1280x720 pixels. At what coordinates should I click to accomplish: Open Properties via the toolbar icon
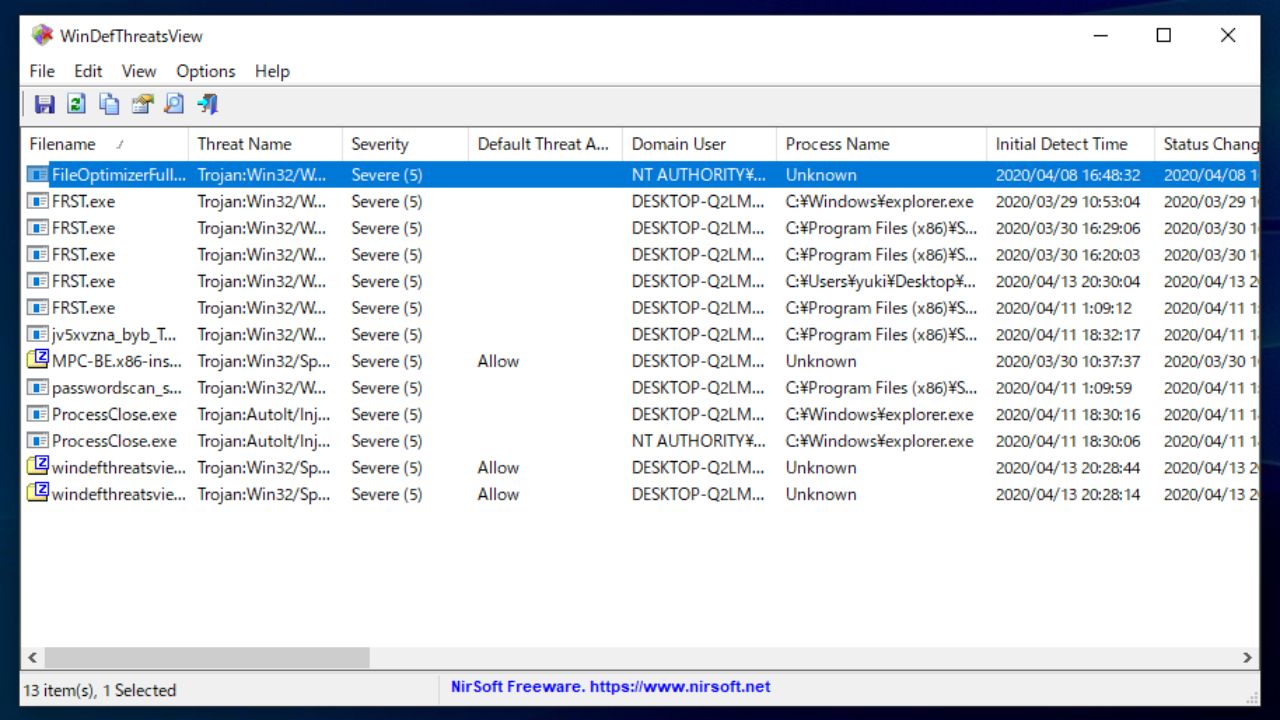(142, 104)
